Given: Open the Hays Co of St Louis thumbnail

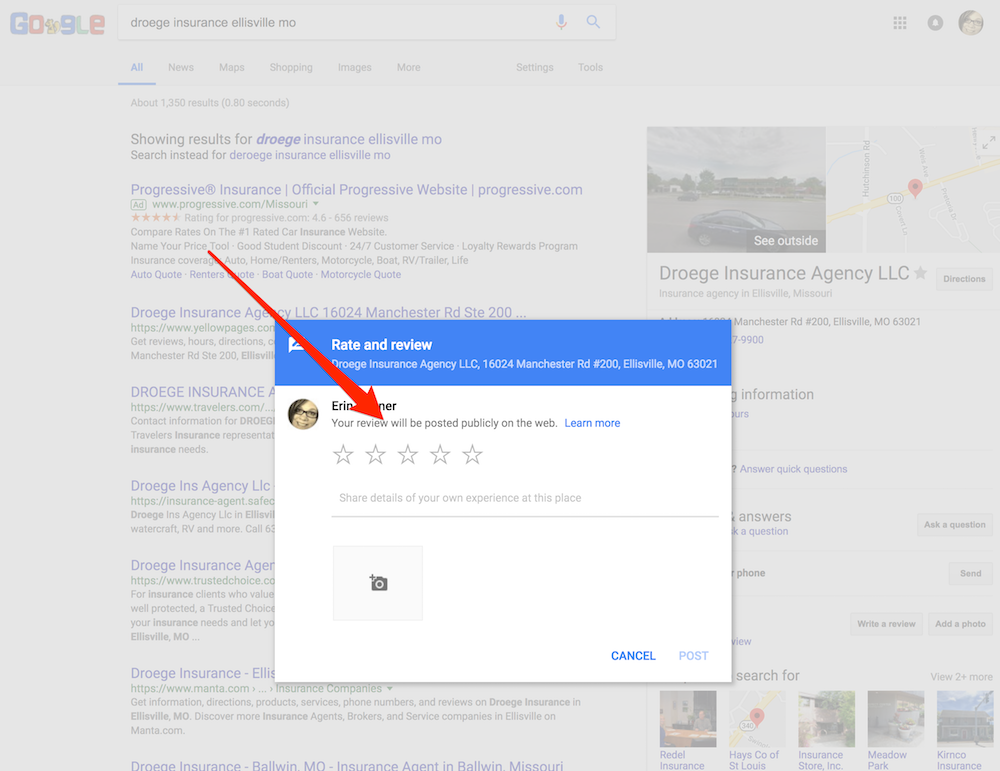Looking at the screenshot, I should (x=757, y=719).
